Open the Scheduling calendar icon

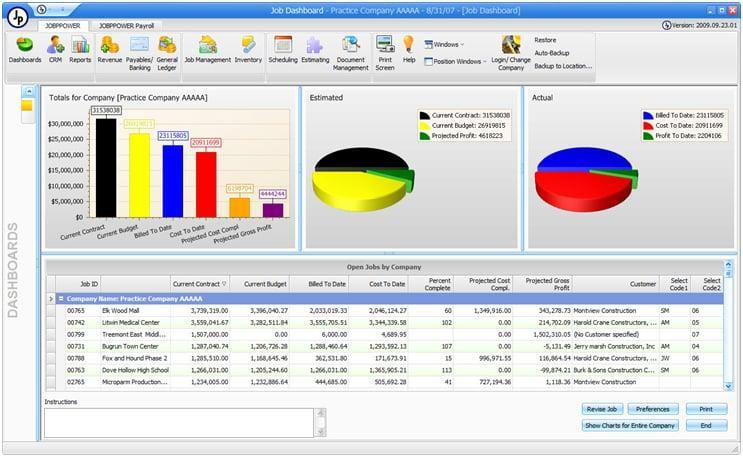point(283,49)
